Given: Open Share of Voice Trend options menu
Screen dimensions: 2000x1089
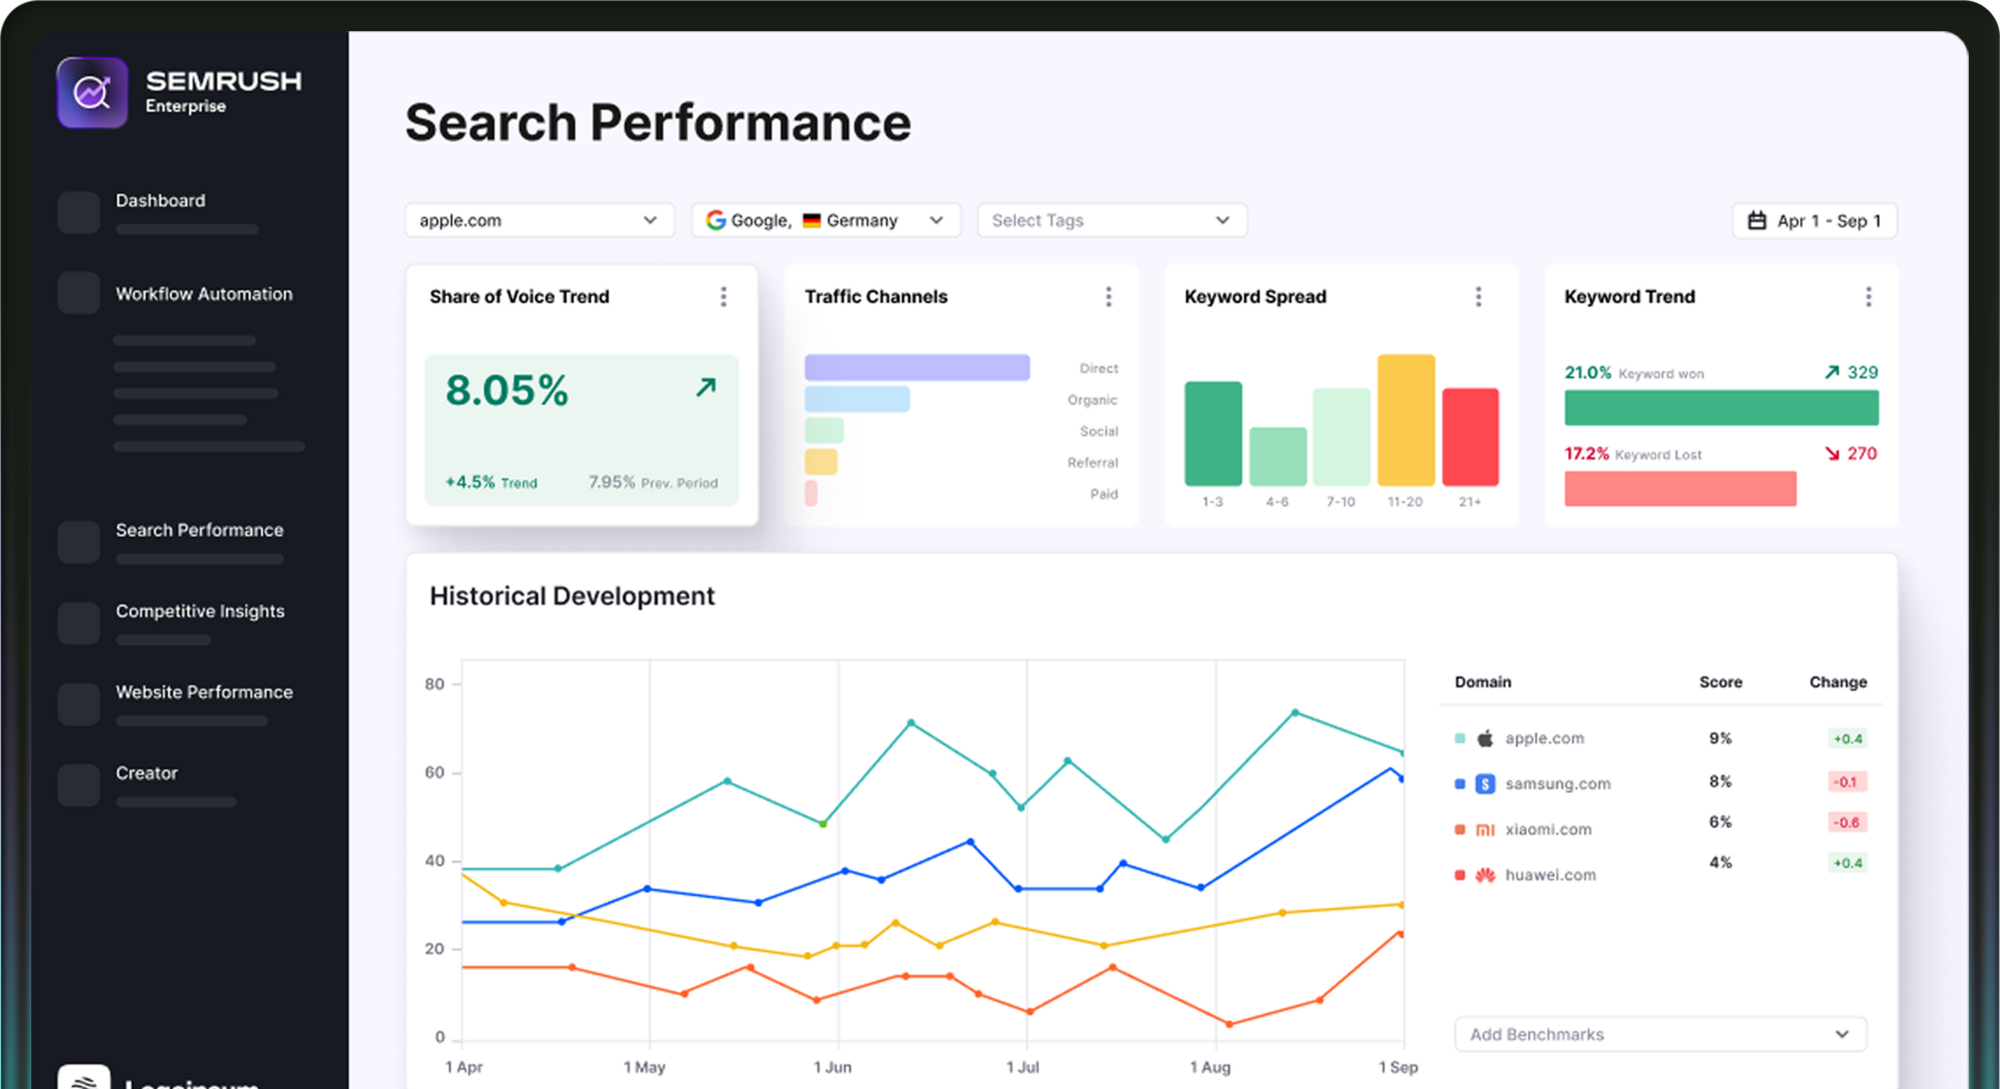Looking at the screenshot, I should [x=724, y=296].
